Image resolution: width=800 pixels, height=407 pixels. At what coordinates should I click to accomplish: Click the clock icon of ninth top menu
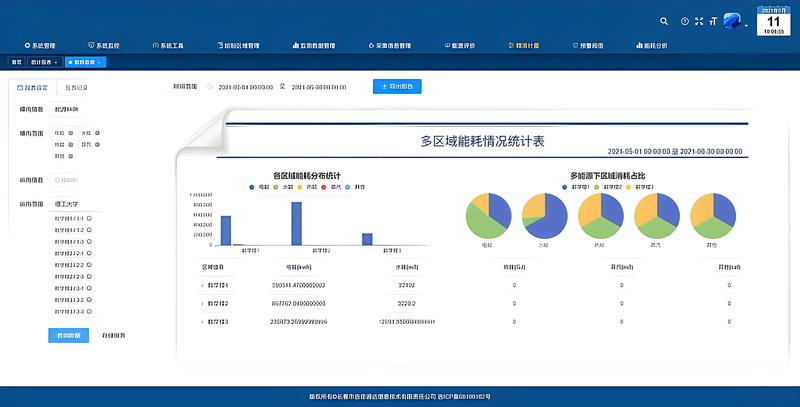575,45
